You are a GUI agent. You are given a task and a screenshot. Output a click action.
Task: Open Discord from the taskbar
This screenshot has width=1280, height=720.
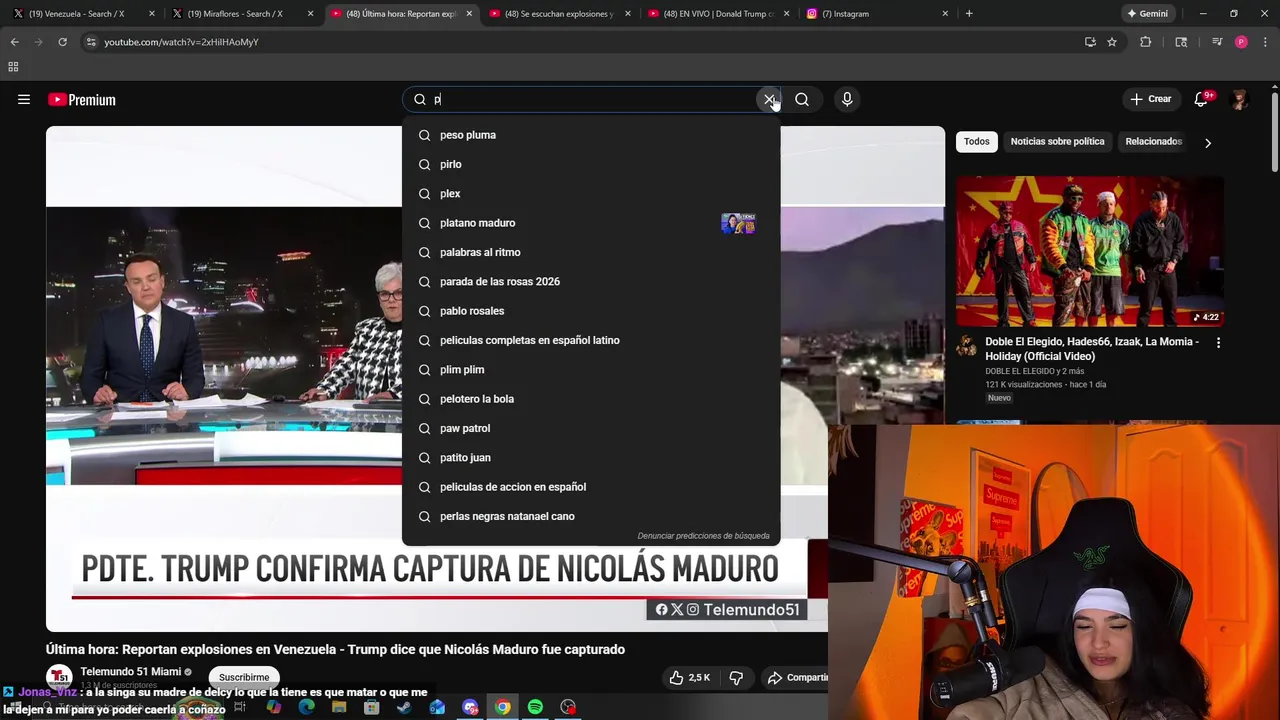470,707
